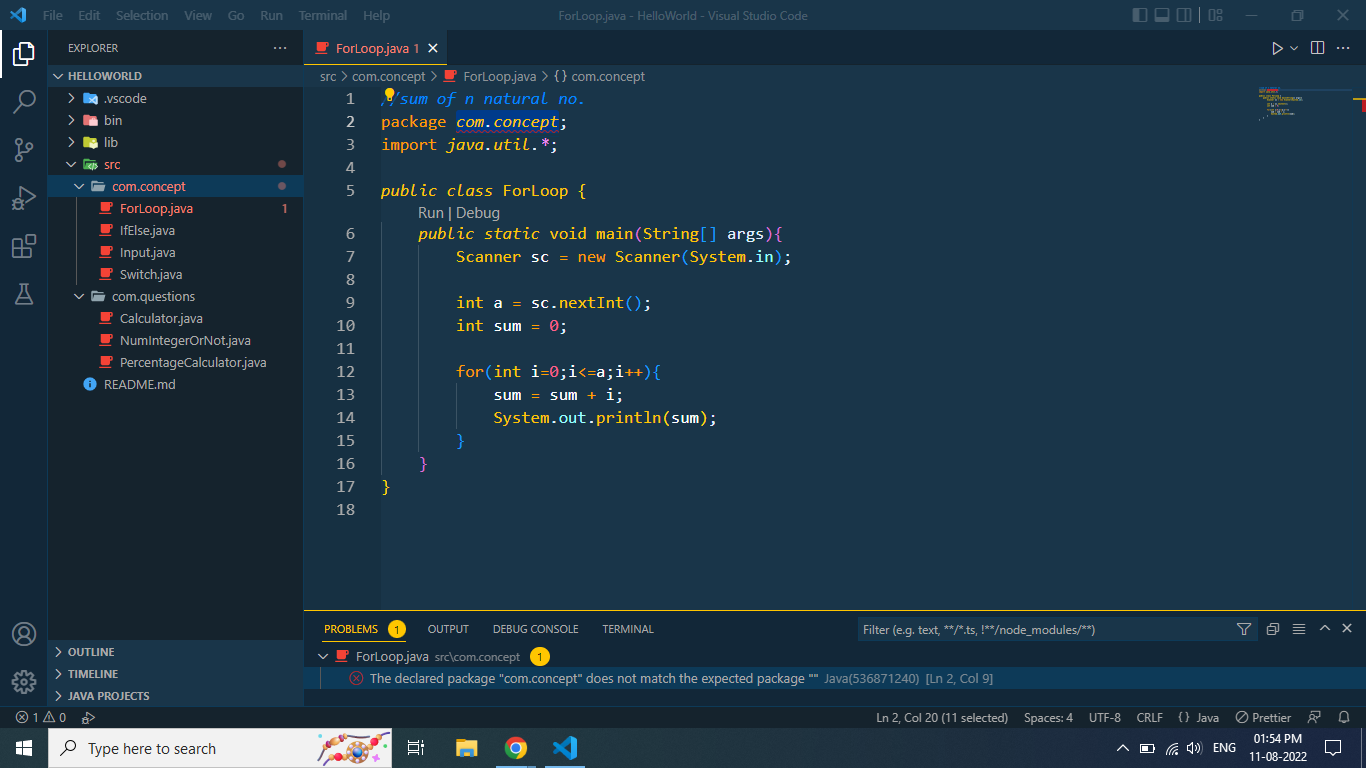Image resolution: width=1366 pixels, height=768 pixels.
Task: Collapse all problems in the panel
Action: (x=1273, y=629)
